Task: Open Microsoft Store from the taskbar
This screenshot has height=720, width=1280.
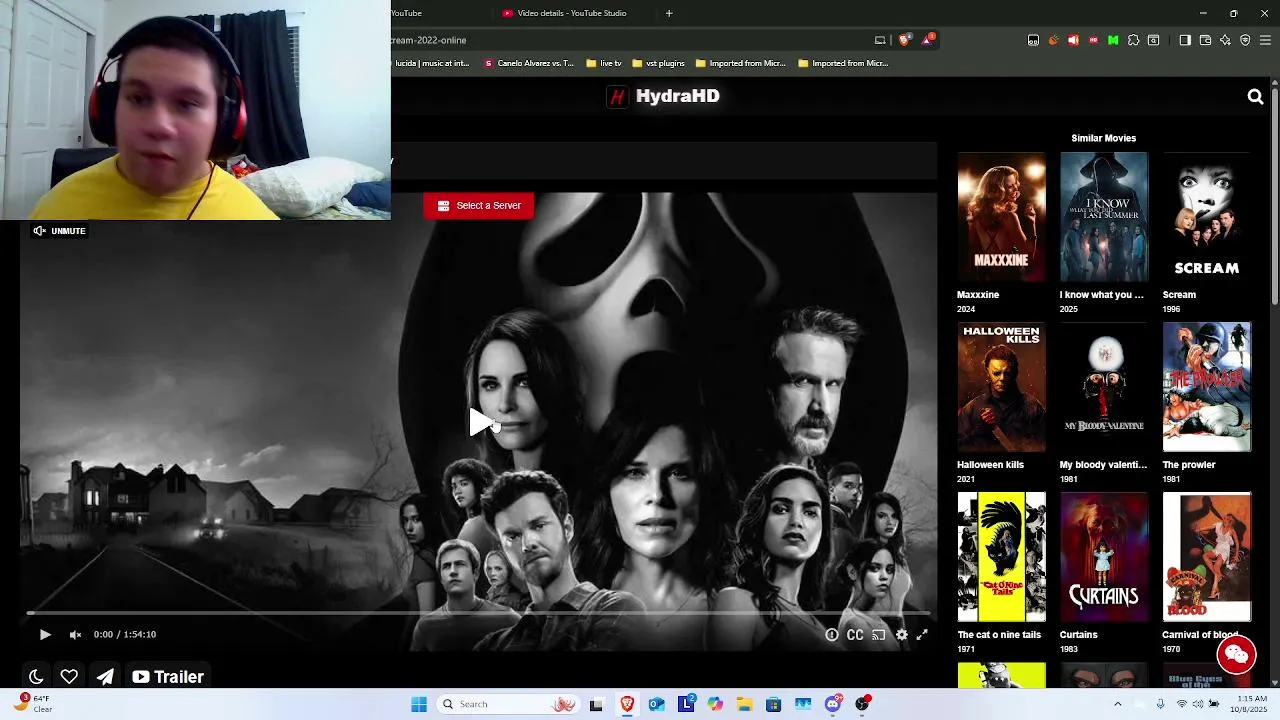Action: [773, 704]
